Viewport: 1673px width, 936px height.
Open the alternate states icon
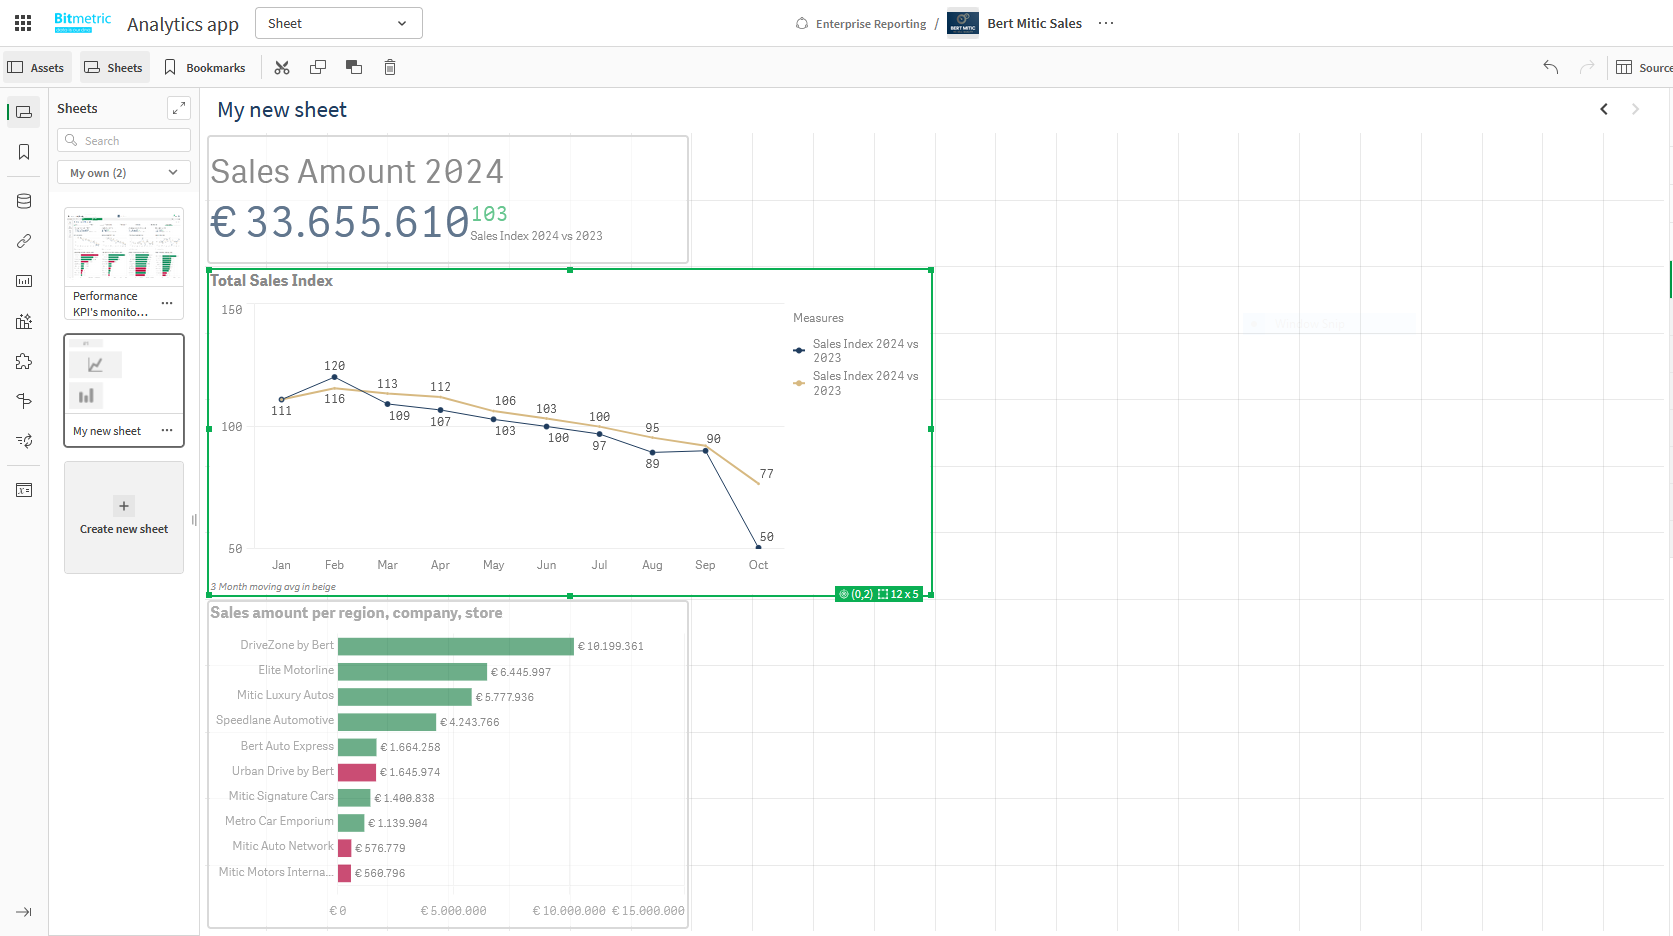[24, 441]
